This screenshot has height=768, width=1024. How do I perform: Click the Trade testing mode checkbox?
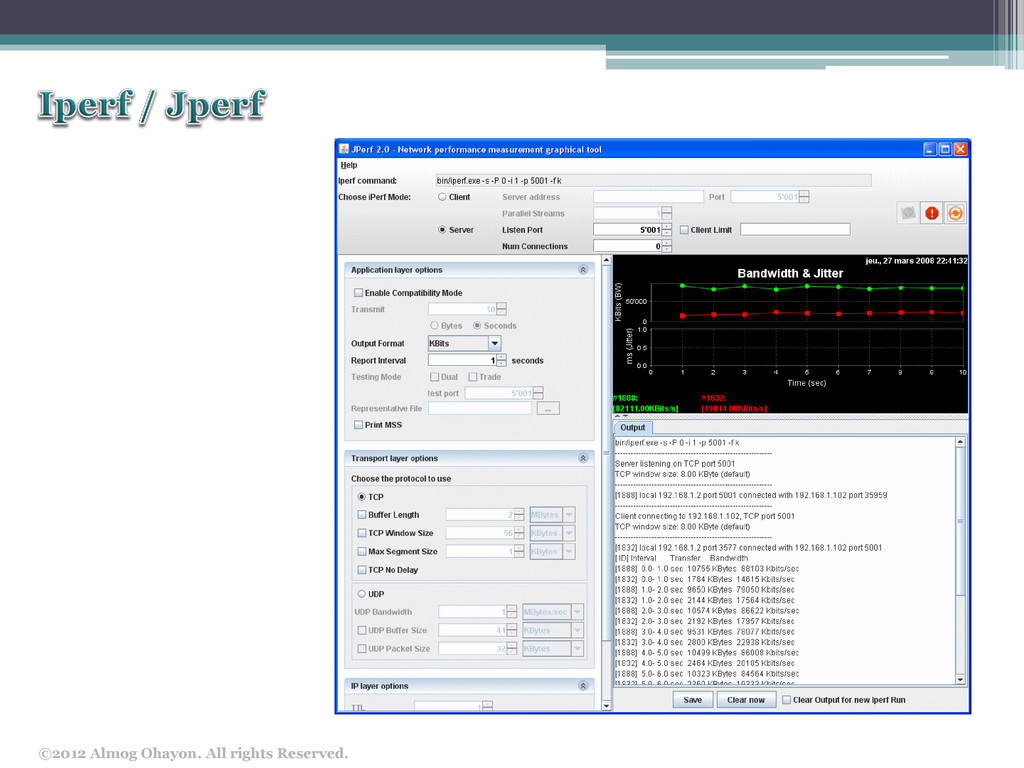click(473, 377)
